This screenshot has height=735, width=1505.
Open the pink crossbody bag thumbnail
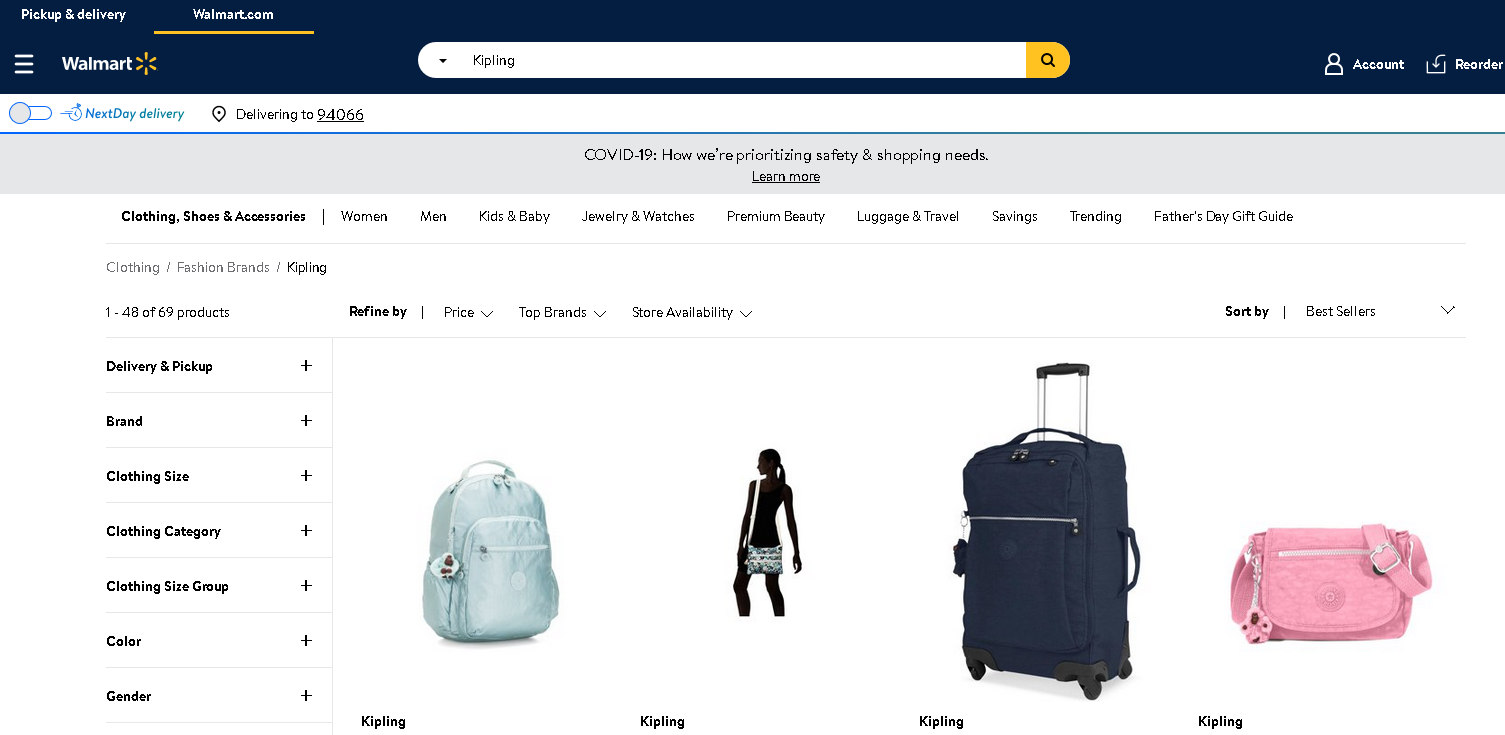[x=1331, y=582]
